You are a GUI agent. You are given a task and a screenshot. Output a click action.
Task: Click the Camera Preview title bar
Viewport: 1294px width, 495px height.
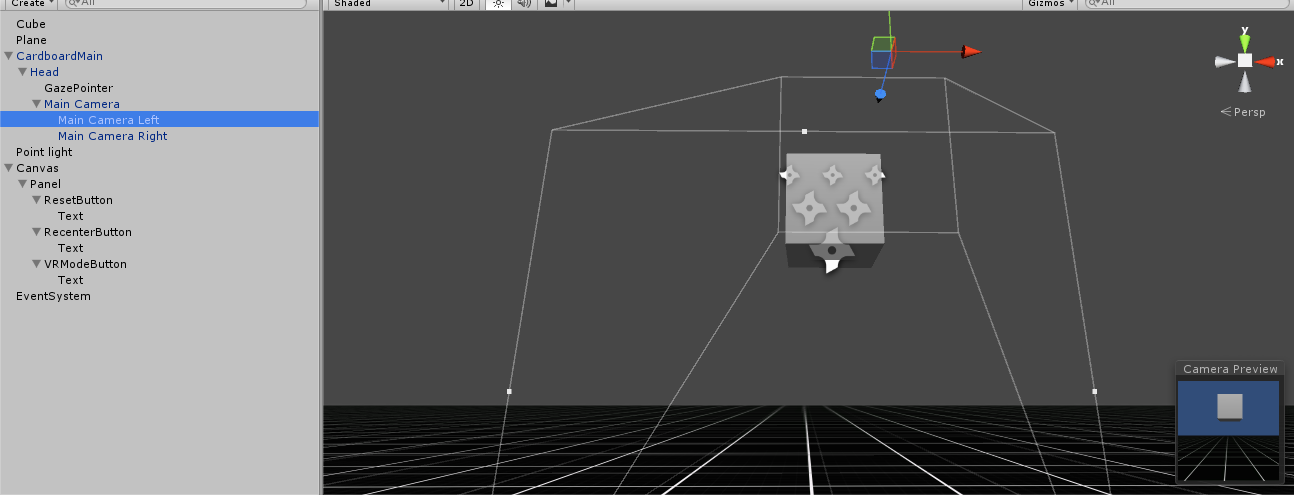click(x=1230, y=369)
